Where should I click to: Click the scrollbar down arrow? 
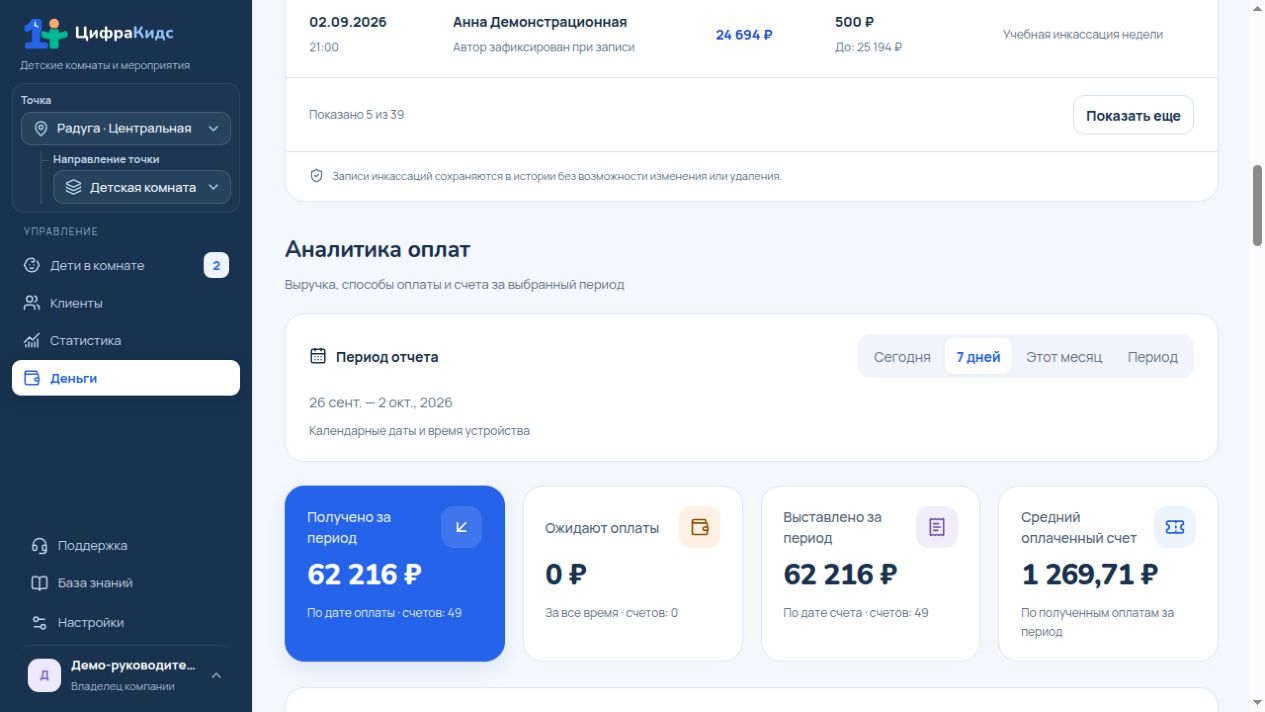pyautogui.click(x=1257, y=703)
